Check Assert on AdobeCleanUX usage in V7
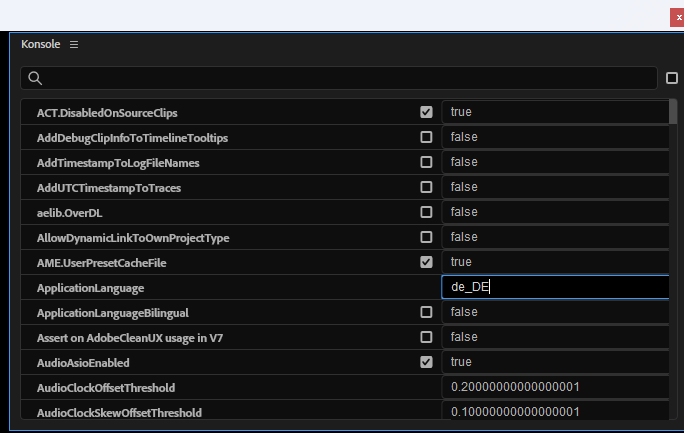684x433 pixels. tap(427, 337)
